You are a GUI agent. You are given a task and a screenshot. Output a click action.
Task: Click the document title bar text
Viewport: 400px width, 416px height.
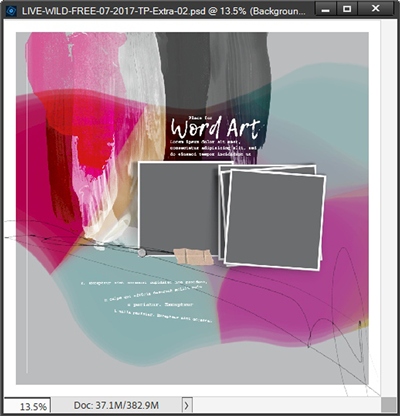[163, 11]
